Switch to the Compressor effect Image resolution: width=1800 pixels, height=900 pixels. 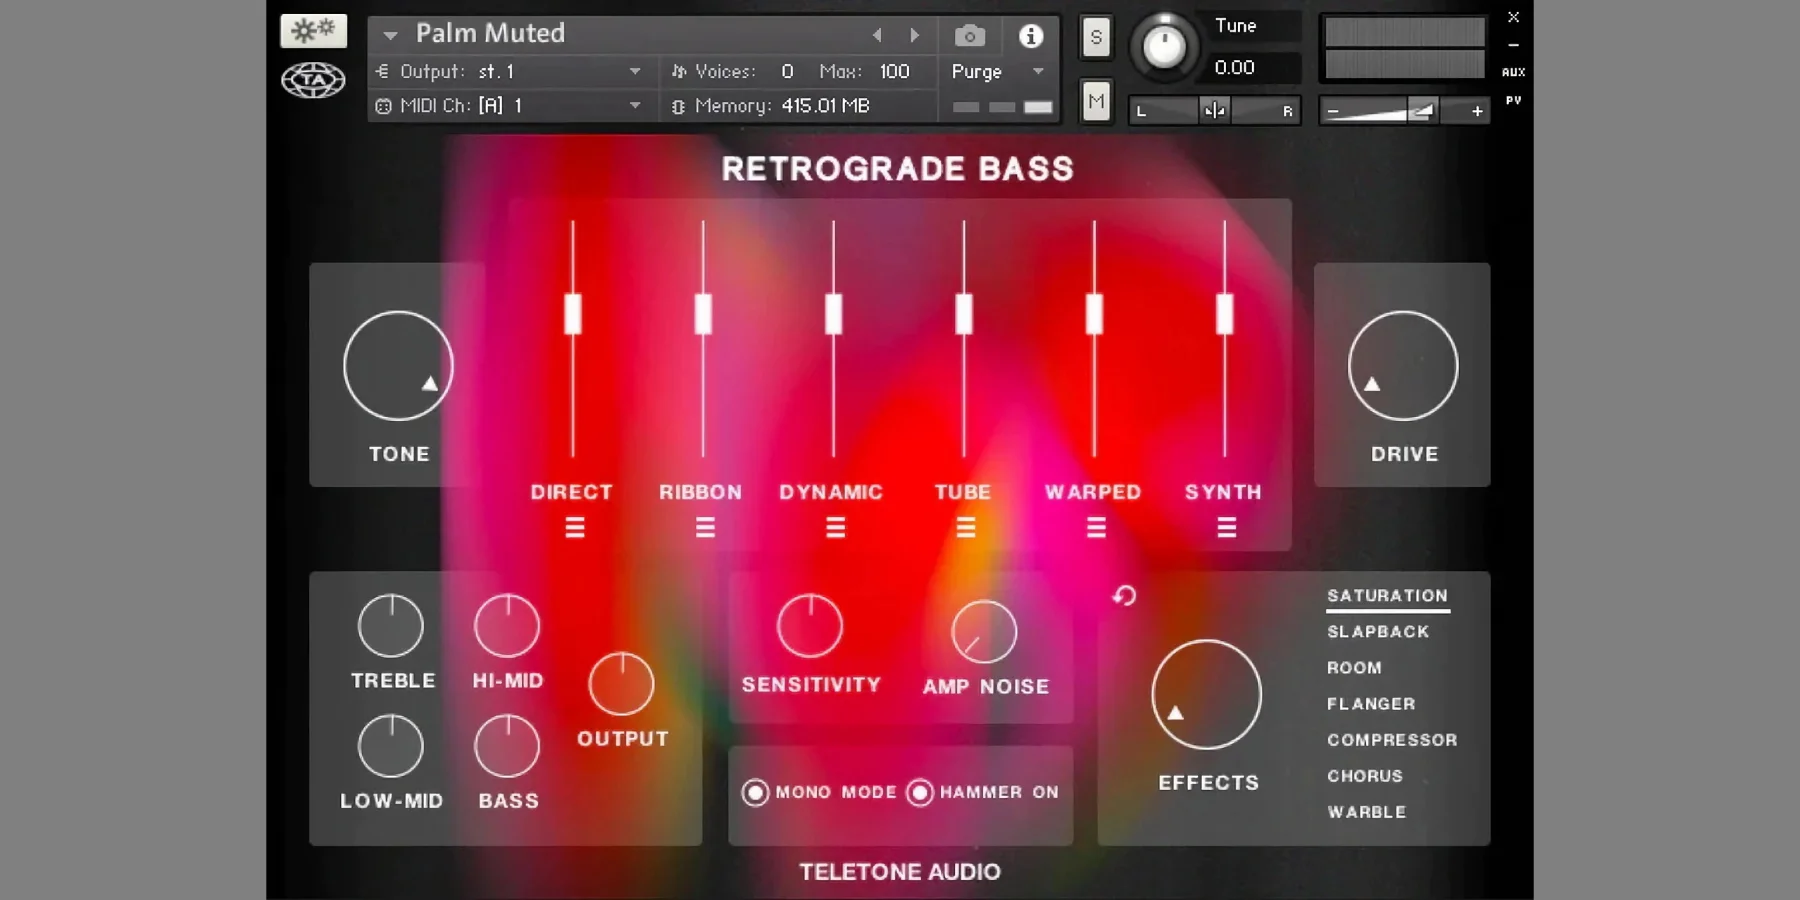pos(1392,739)
